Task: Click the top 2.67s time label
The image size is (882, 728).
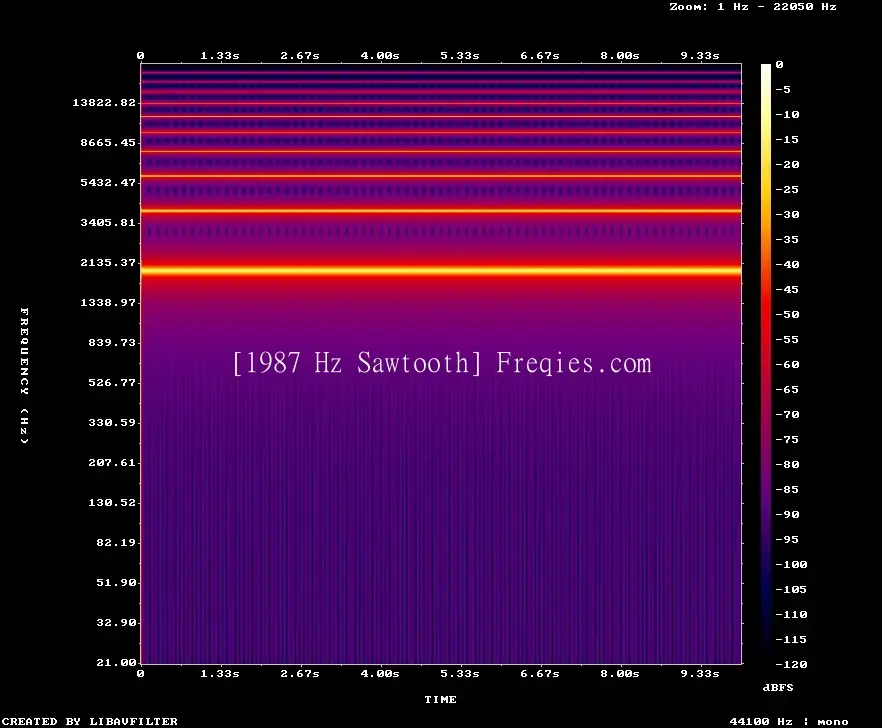Action: pyautogui.click(x=300, y=55)
